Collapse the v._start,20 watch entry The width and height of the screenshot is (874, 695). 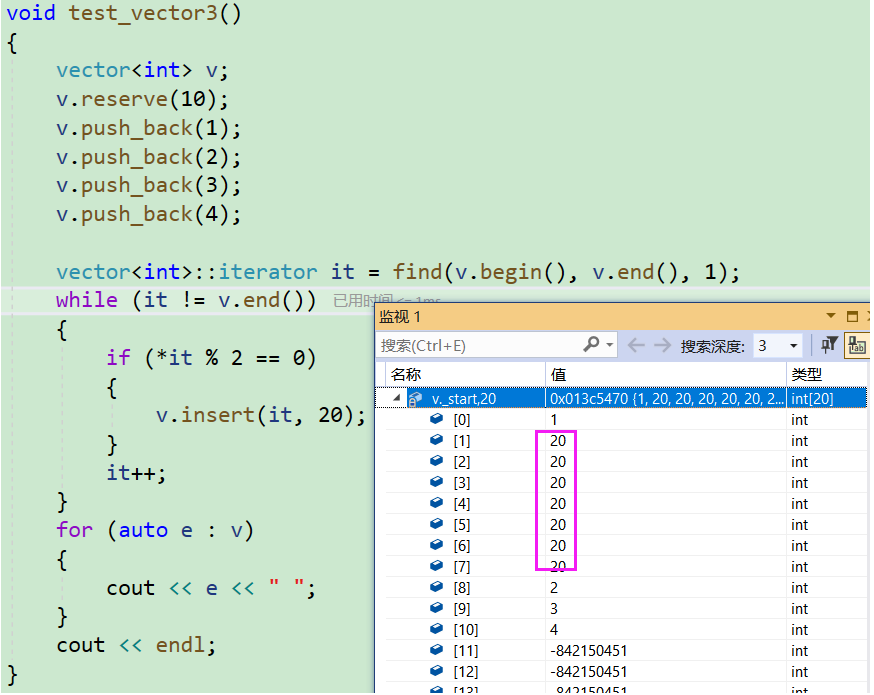click(396, 398)
